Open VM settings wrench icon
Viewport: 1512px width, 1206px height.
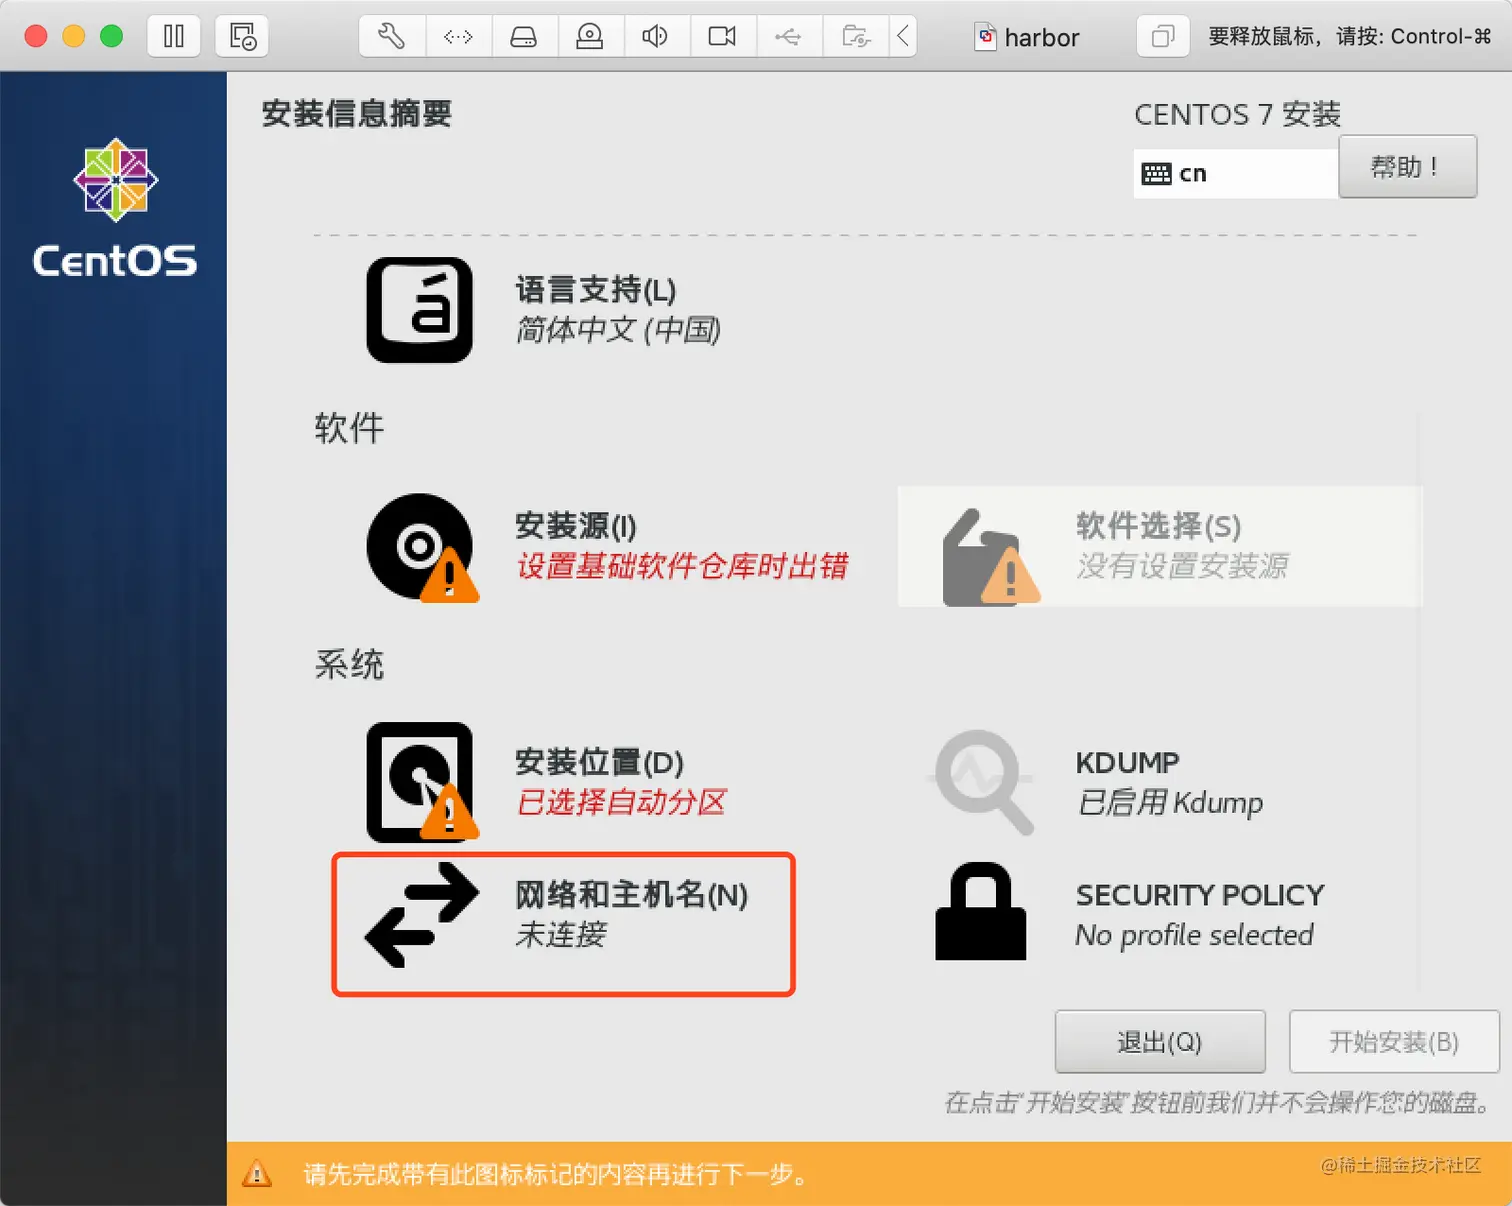click(x=391, y=37)
